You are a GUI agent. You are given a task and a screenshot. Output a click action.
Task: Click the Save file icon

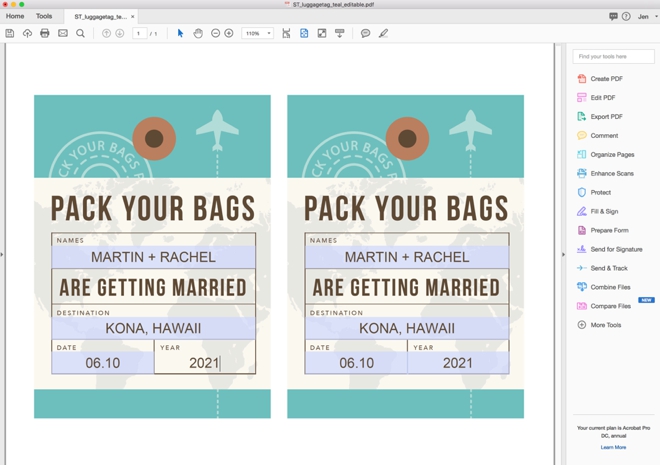pos(10,33)
